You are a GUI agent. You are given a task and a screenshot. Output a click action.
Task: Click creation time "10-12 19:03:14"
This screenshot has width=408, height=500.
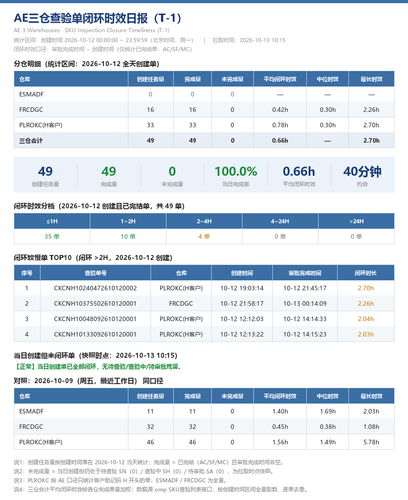point(242,288)
